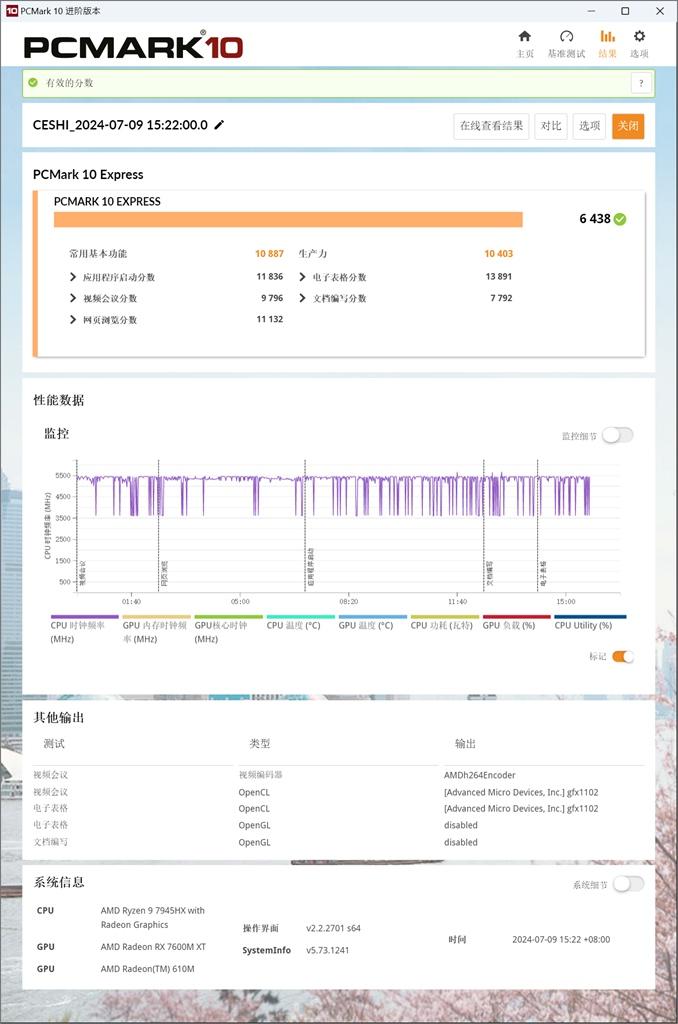Screen dimensions: 678x1024
Task: Click the green check beside 6 438 score
Action: click(x=620, y=219)
